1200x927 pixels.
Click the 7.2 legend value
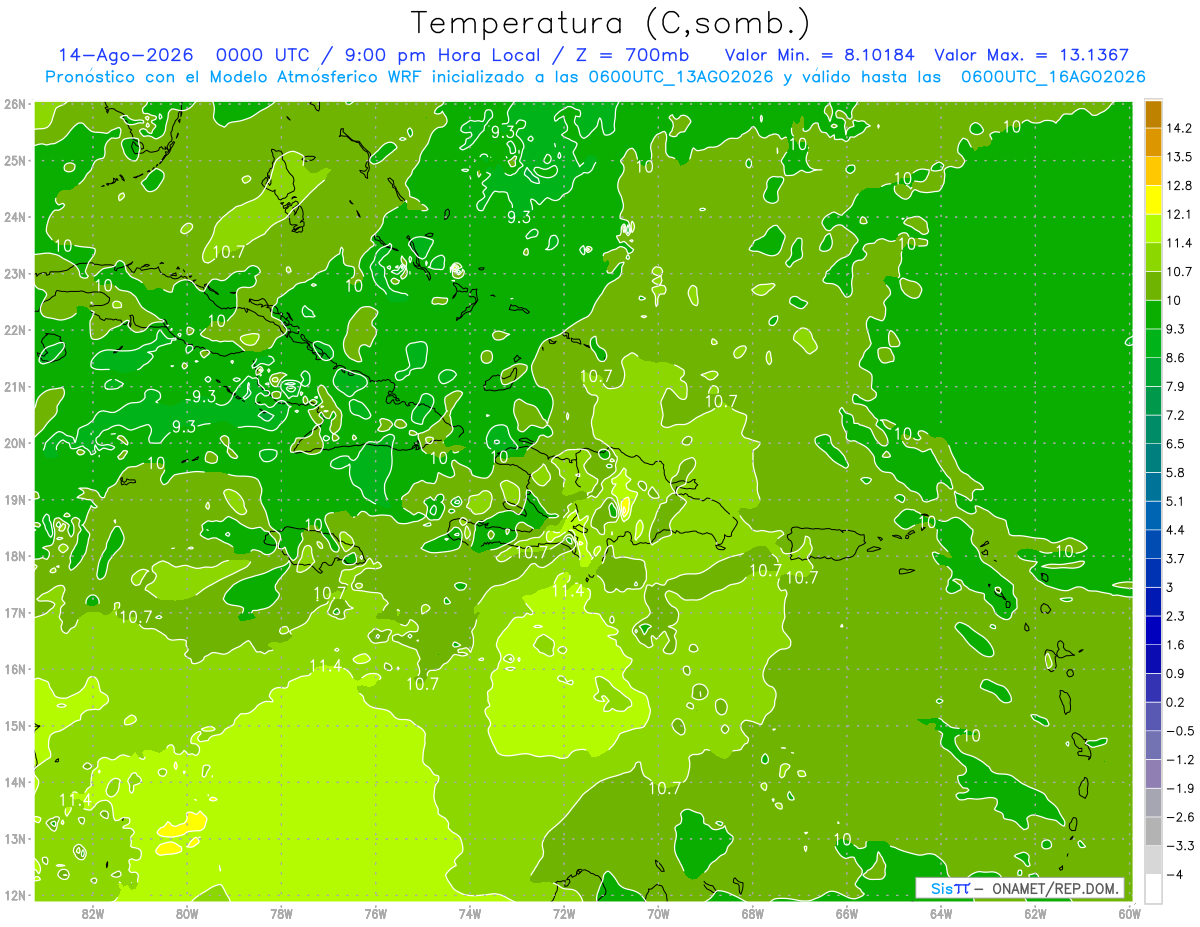click(x=1175, y=415)
